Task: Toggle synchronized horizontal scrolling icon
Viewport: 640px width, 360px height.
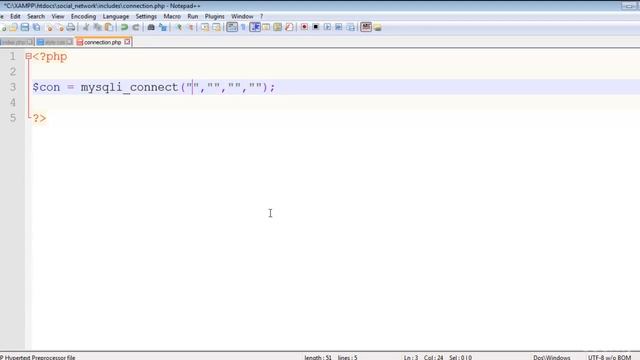Action: click(x=216, y=27)
